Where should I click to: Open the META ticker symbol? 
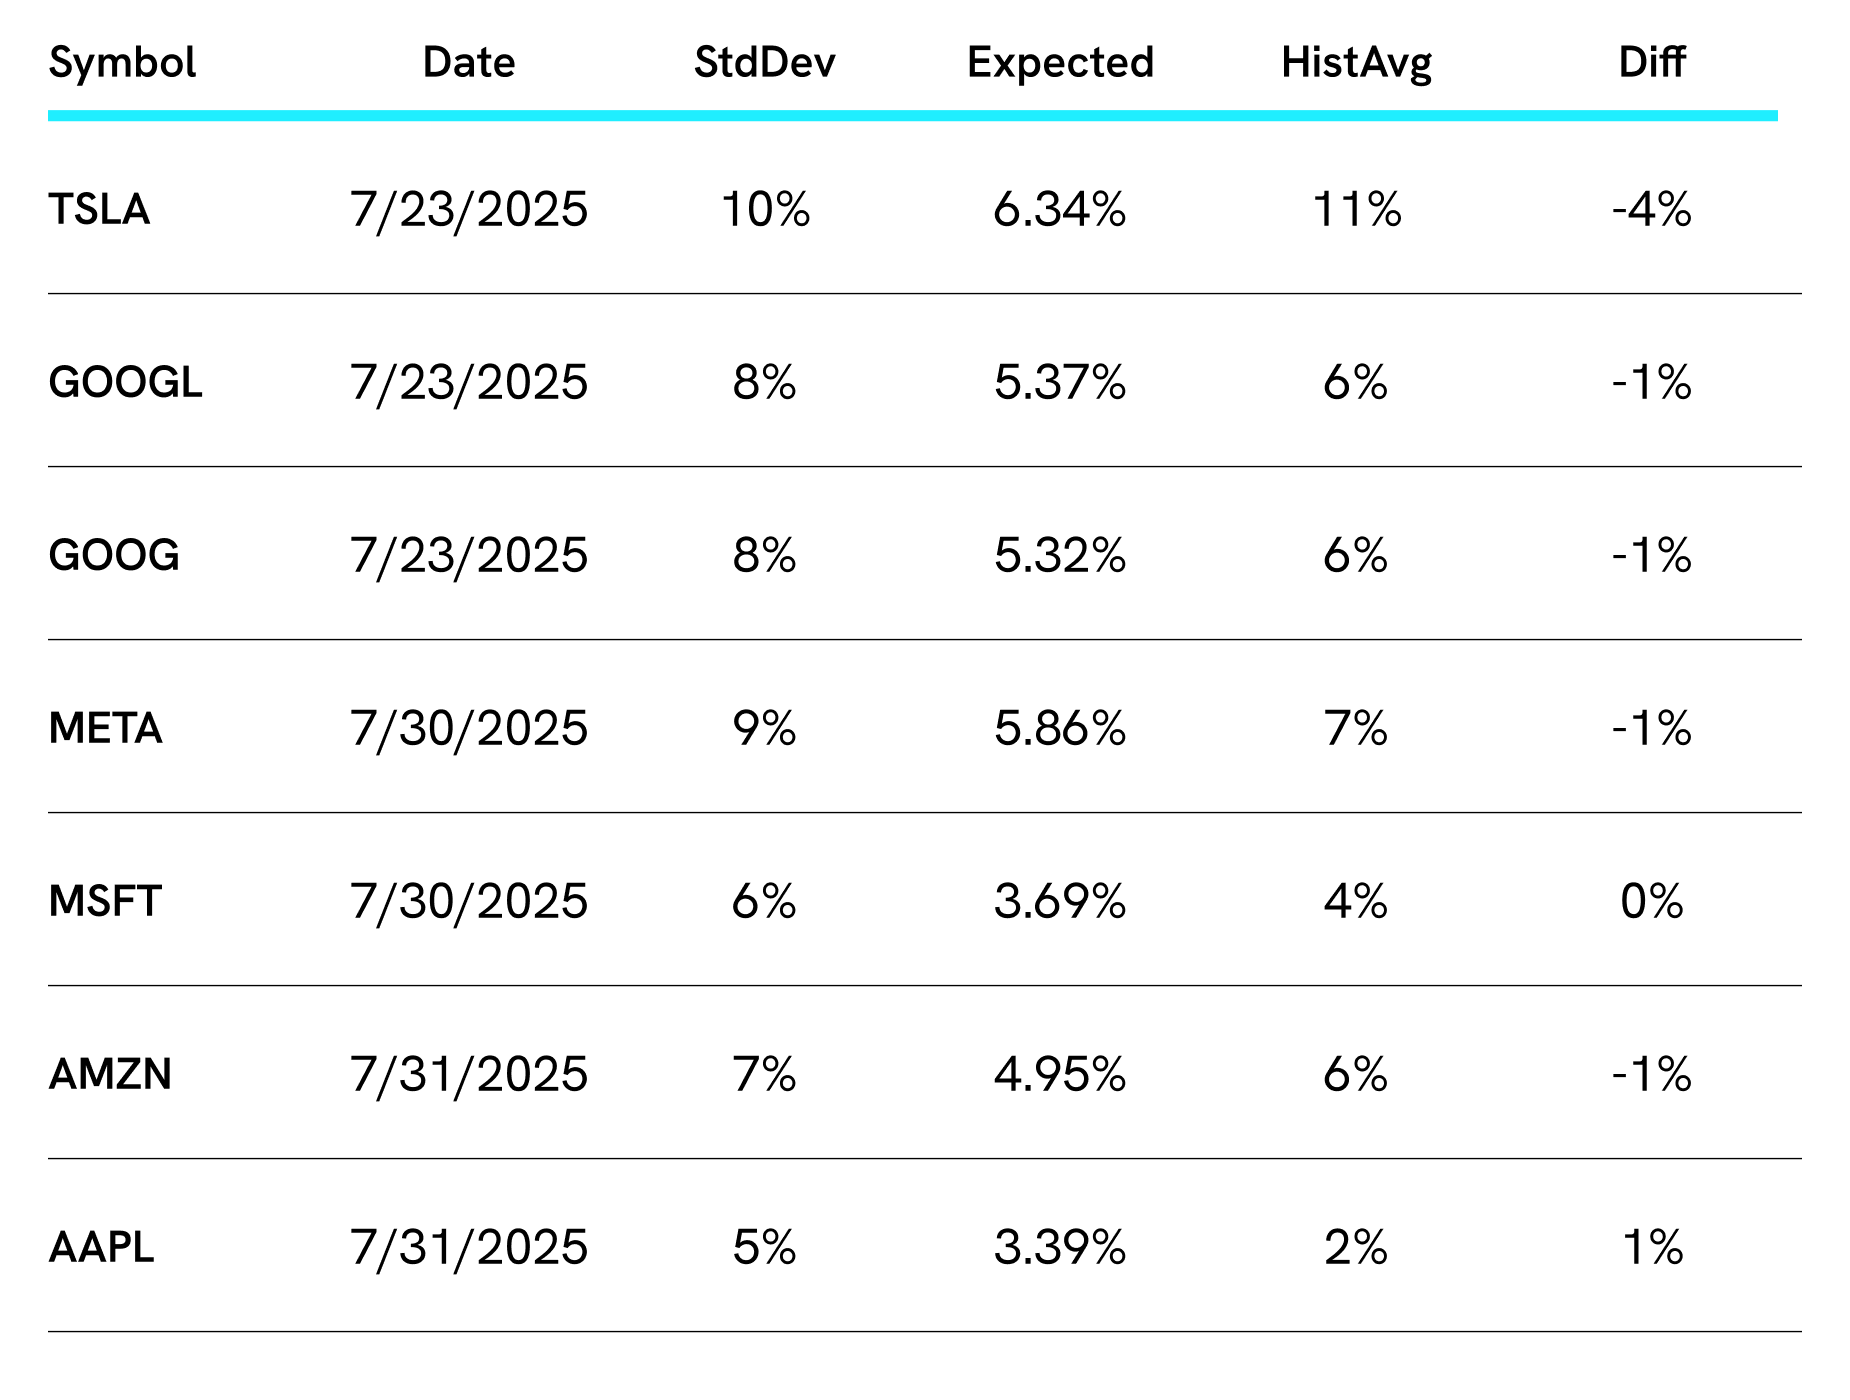(105, 729)
